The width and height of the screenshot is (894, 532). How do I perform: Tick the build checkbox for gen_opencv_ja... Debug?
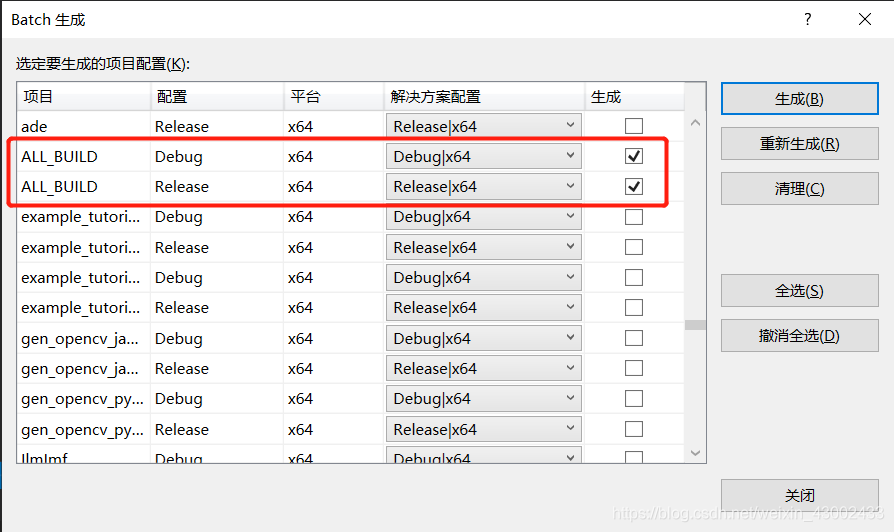click(x=633, y=338)
